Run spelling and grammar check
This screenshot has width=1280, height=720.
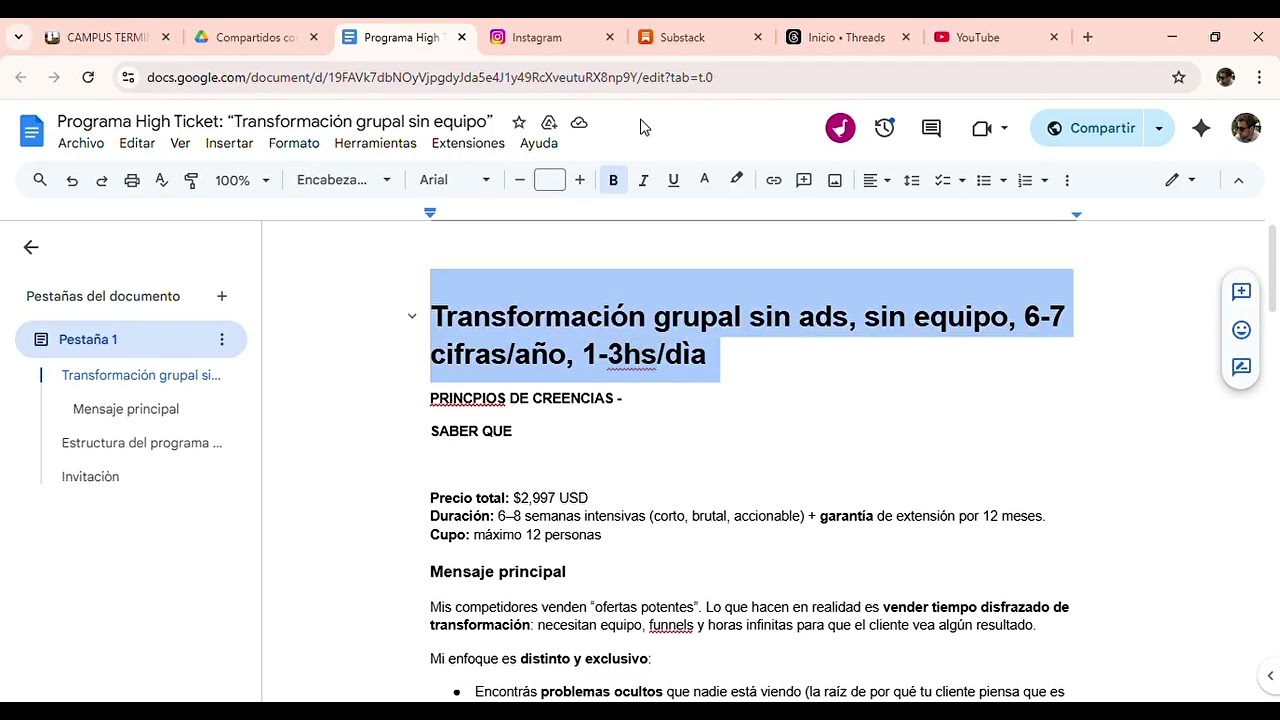click(162, 180)
